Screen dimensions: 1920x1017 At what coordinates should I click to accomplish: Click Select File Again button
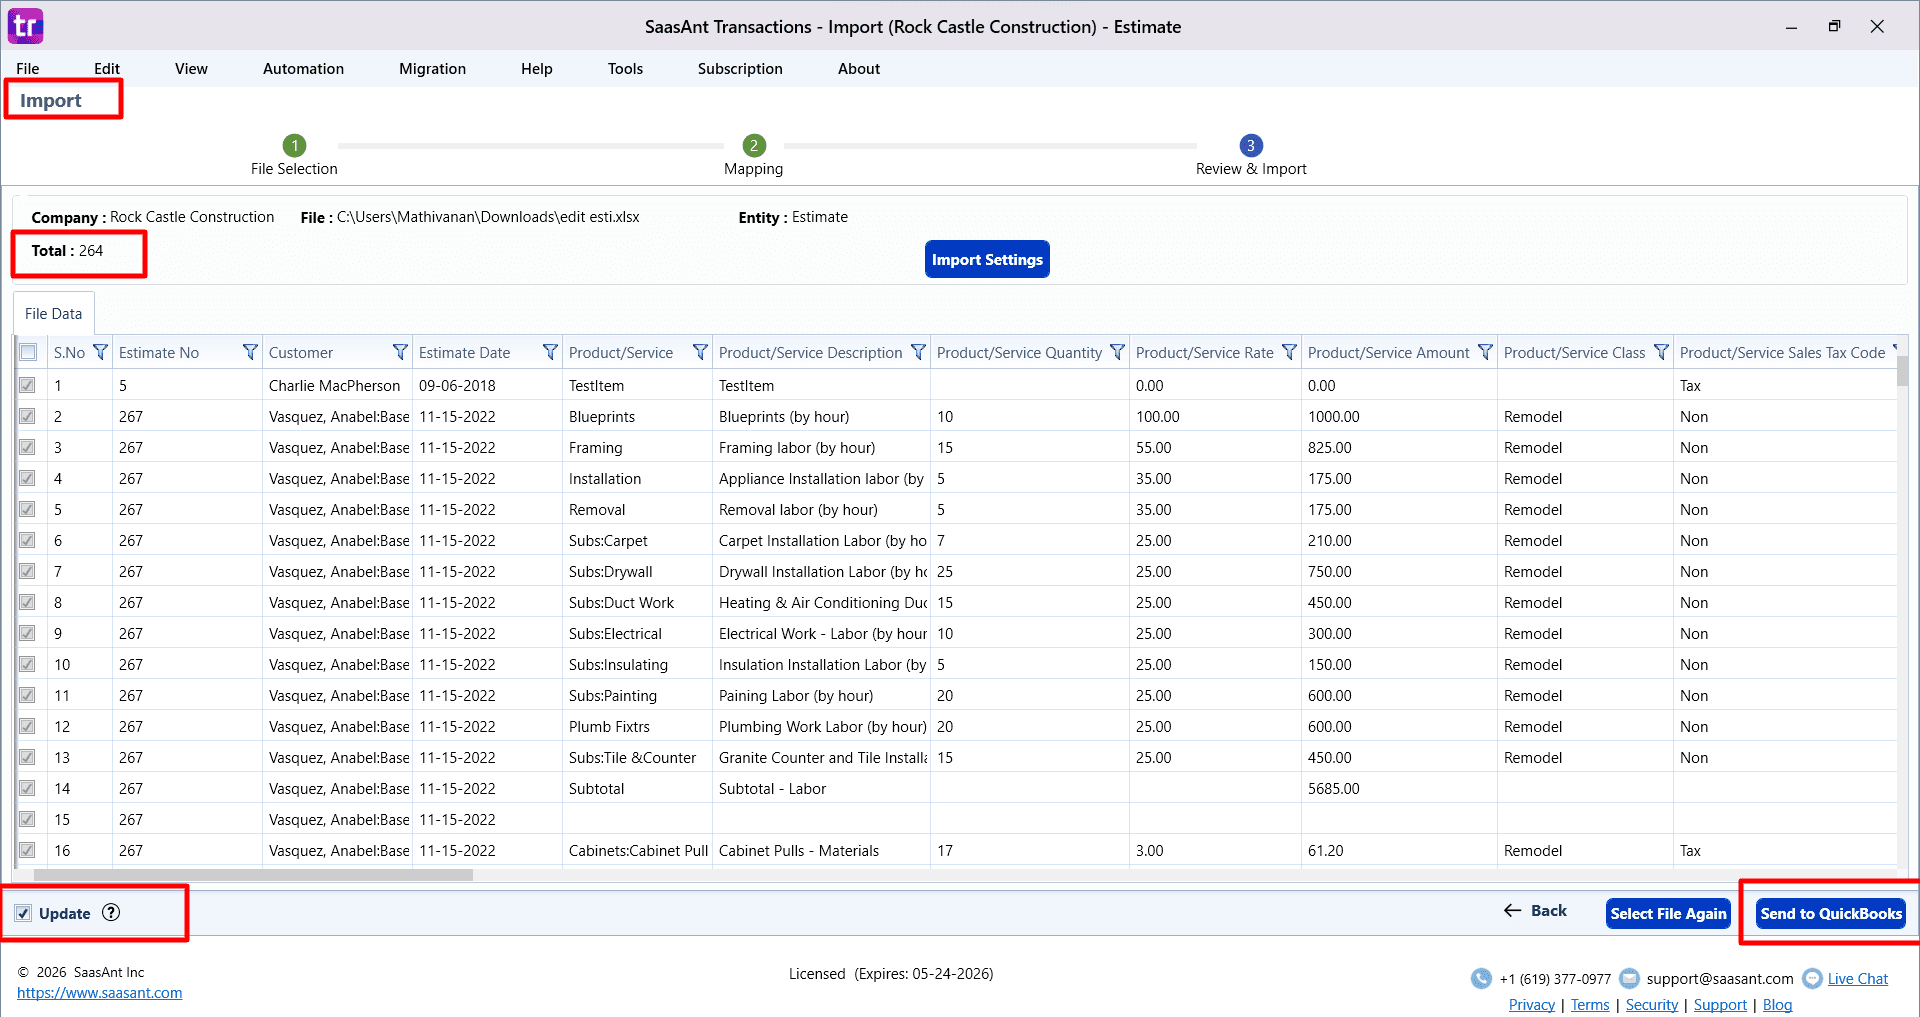[1668, 913]
